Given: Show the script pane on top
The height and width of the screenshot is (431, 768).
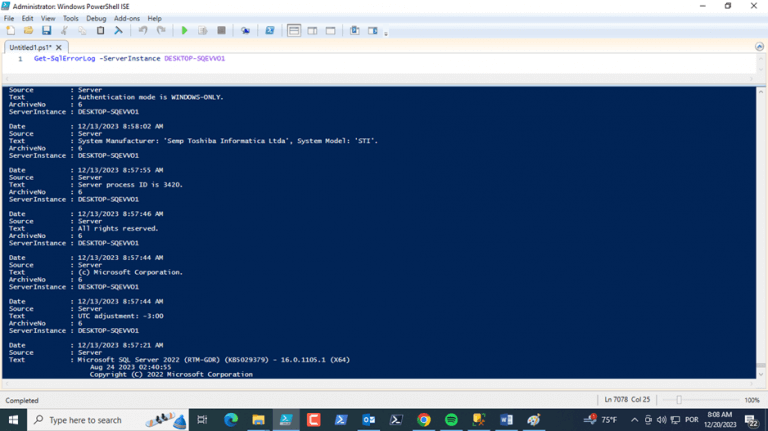Looking at the screenshot, I should tap(294, 30).
